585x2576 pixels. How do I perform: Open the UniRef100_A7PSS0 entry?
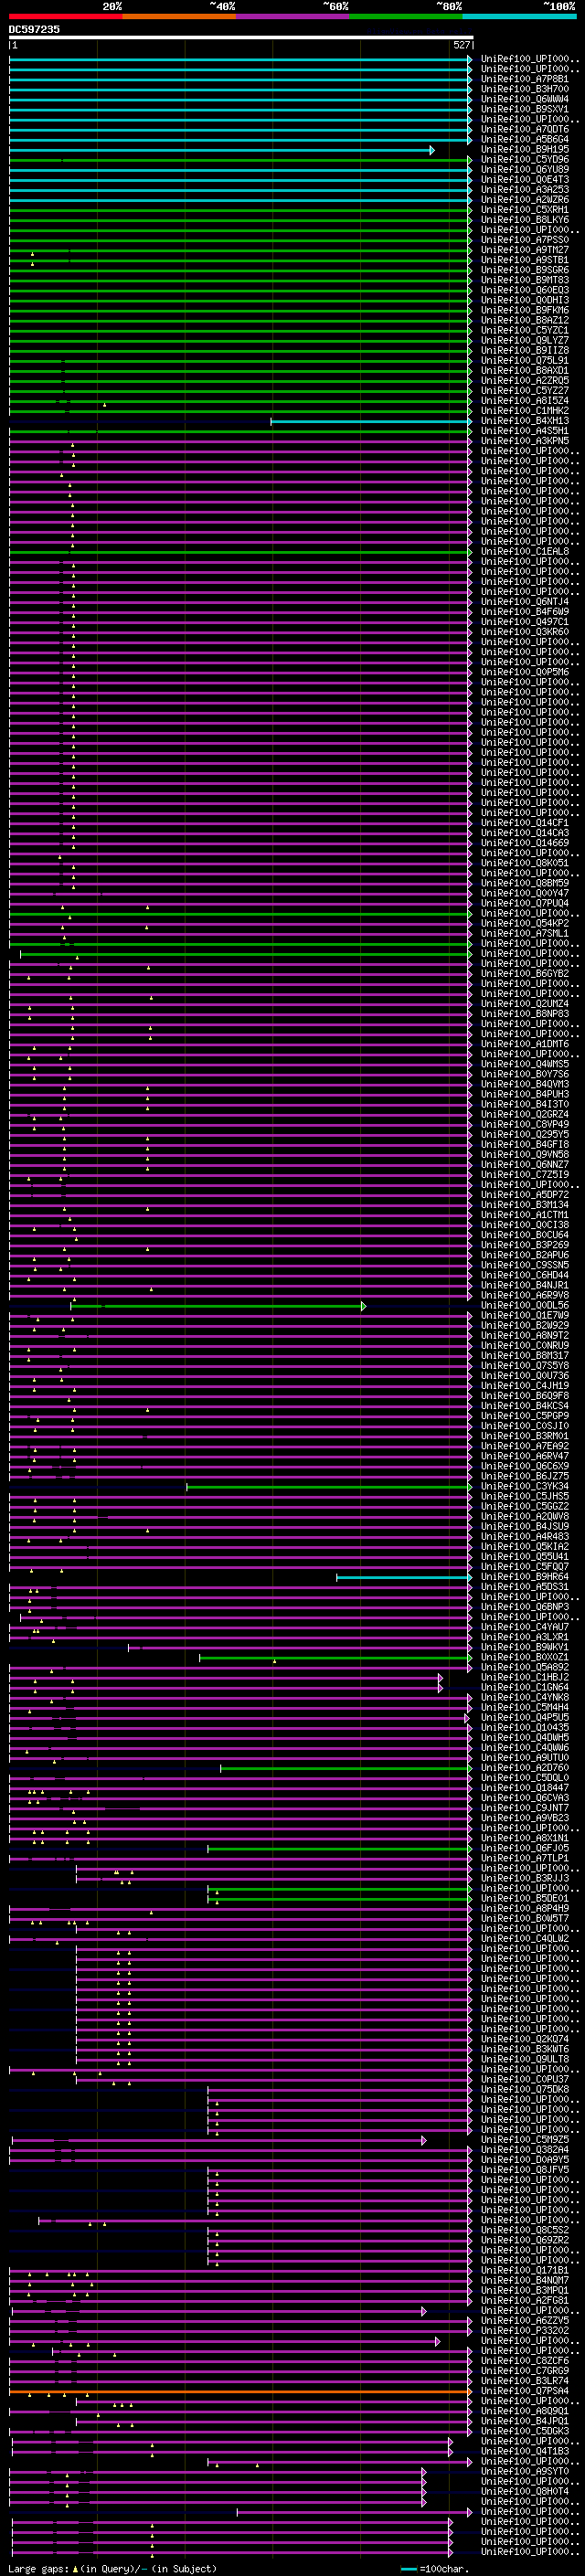point(525,239)
